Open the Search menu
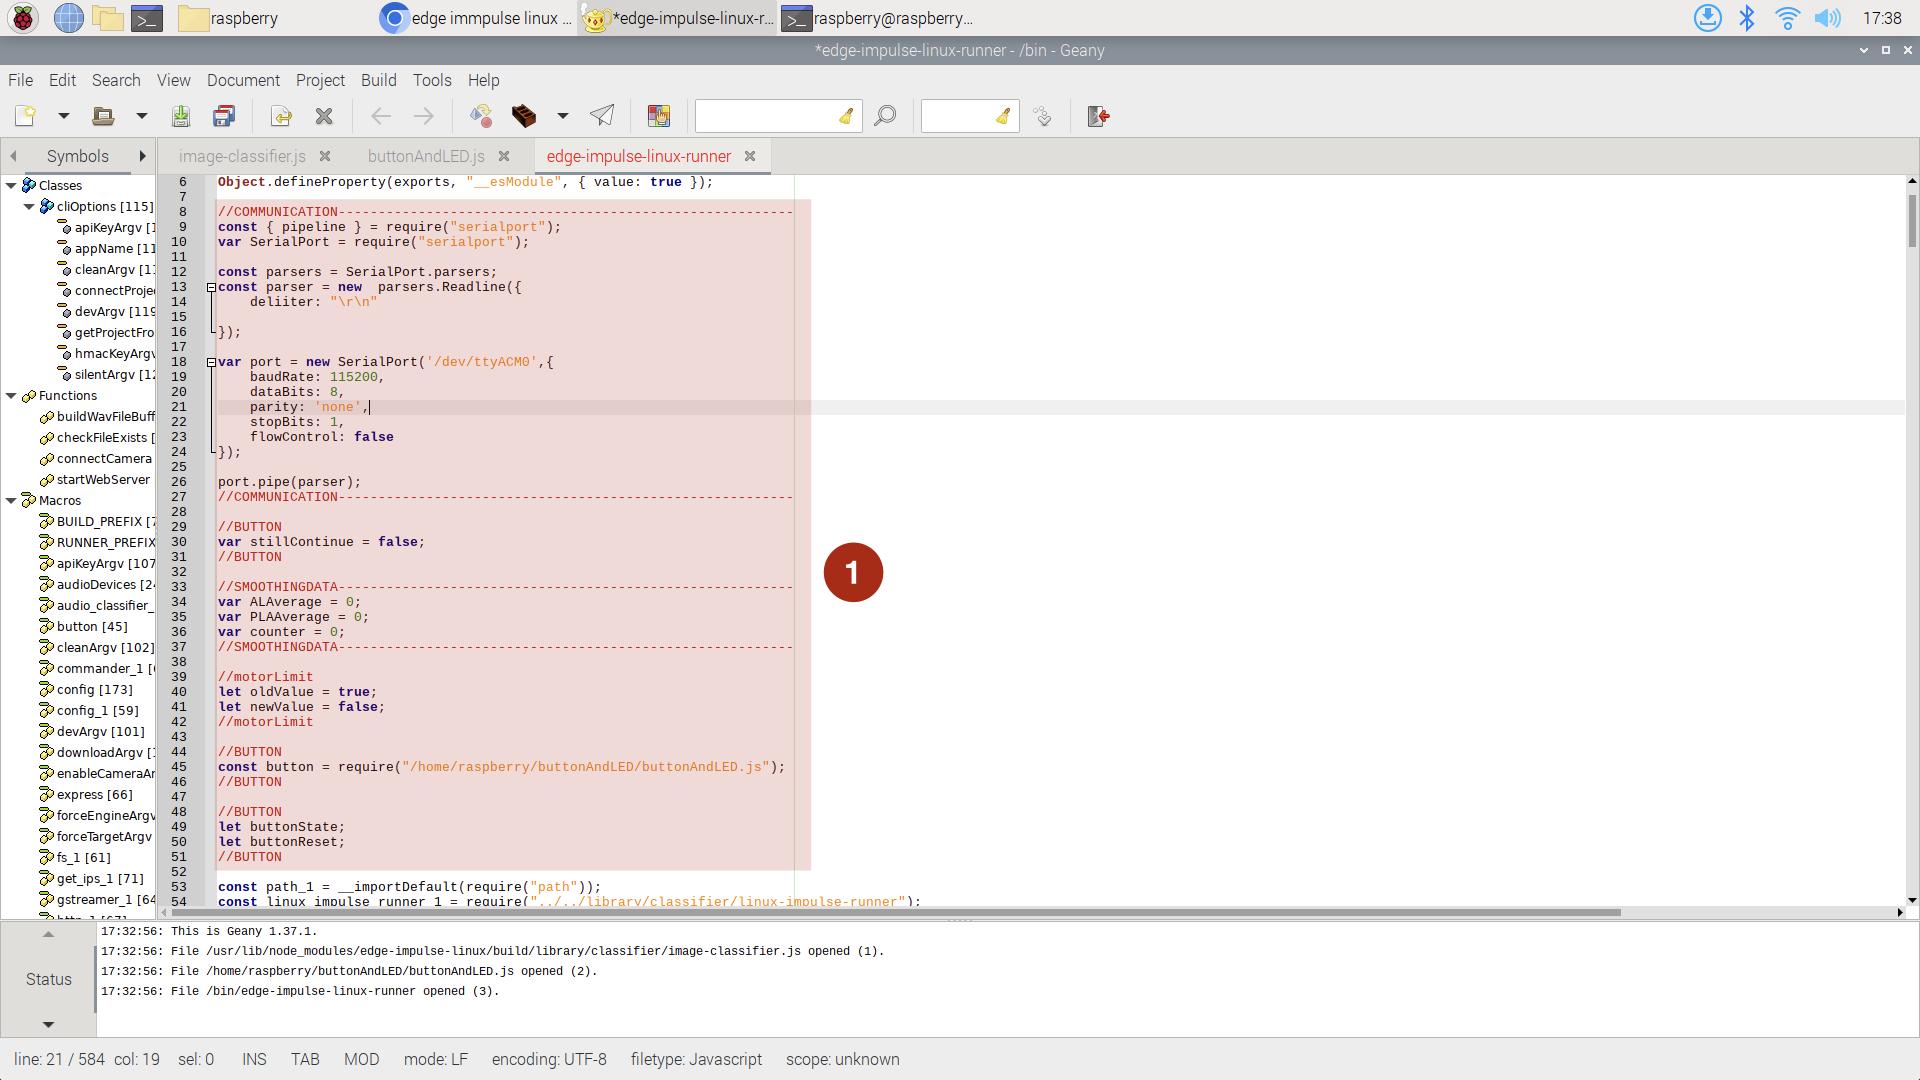The height and width of the screenshot is (1080, 1920). (x=116, y=80)
